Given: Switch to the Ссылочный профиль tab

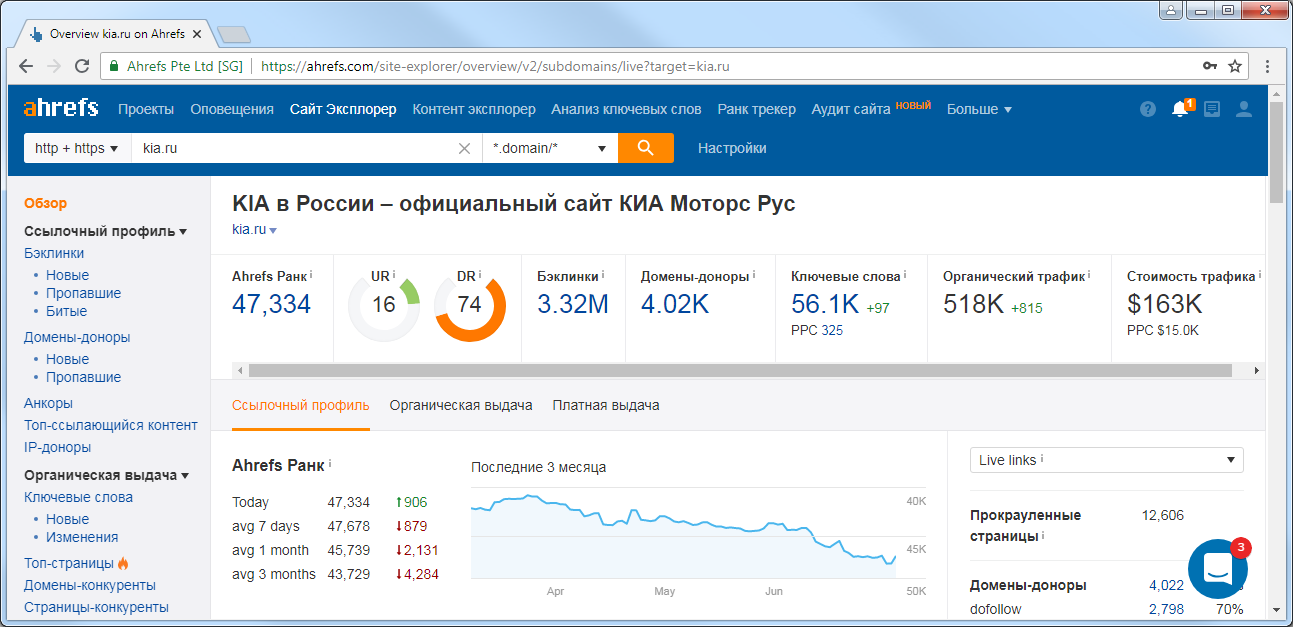Looking at the screenshot, I should point(301,405).
